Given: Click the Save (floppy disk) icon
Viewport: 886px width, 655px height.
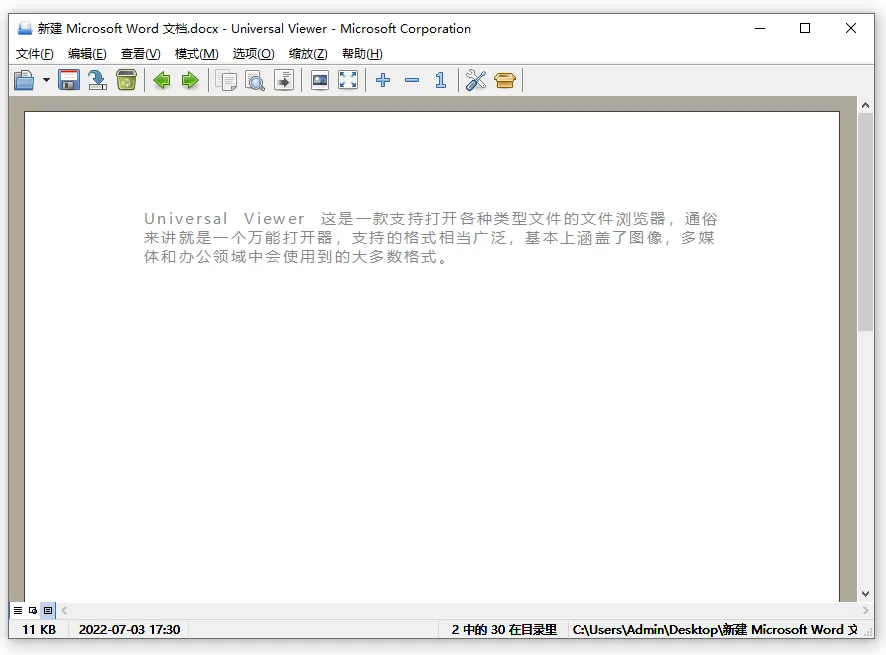Looking at the screenshot, I should point(69,80).
